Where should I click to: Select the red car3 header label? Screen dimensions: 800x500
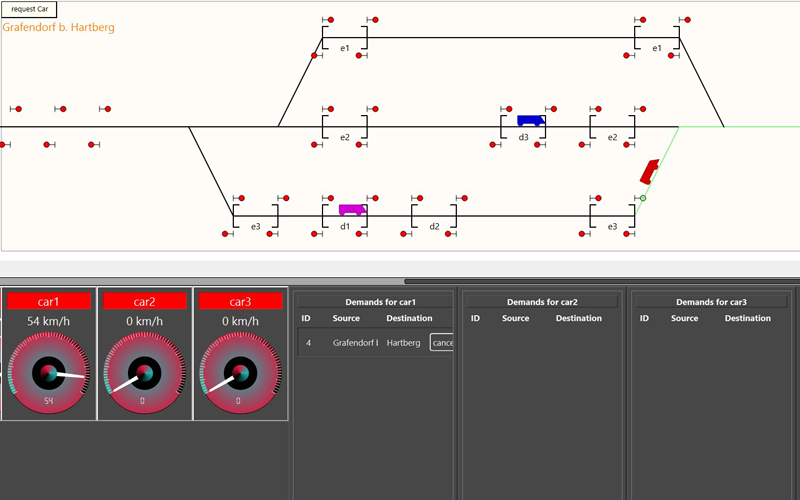240,301
